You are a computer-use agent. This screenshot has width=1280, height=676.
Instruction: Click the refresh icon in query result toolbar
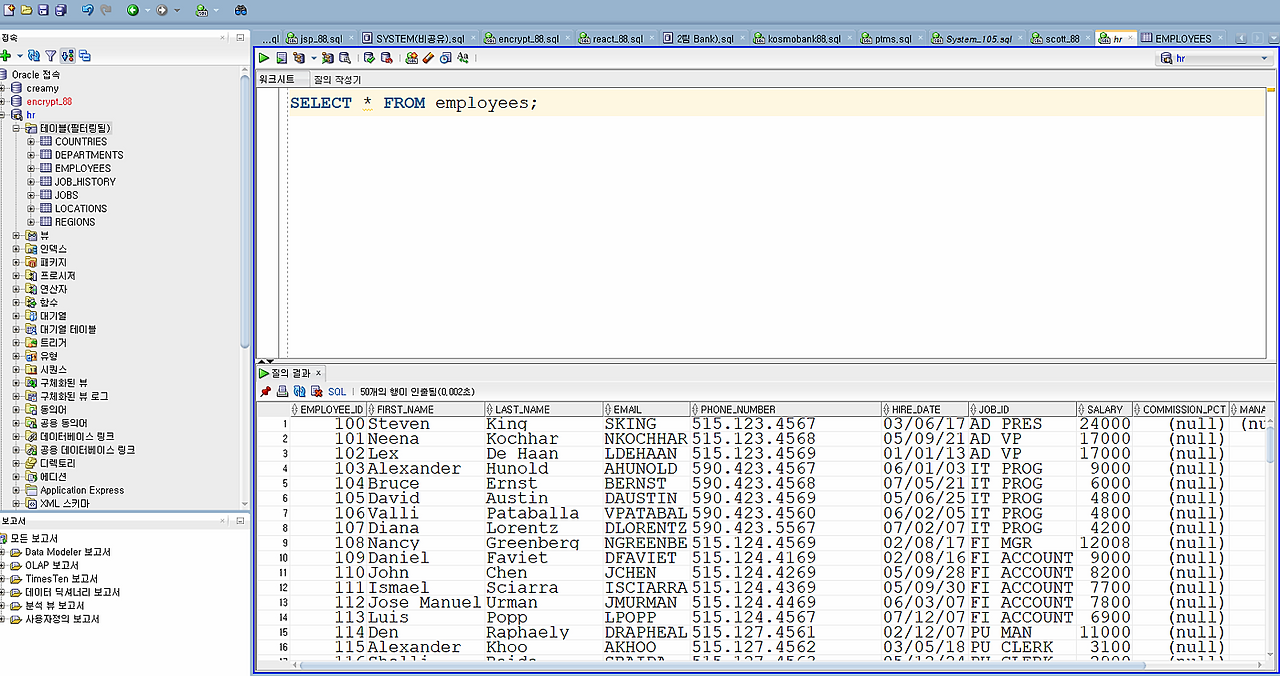tap(300, 391)
